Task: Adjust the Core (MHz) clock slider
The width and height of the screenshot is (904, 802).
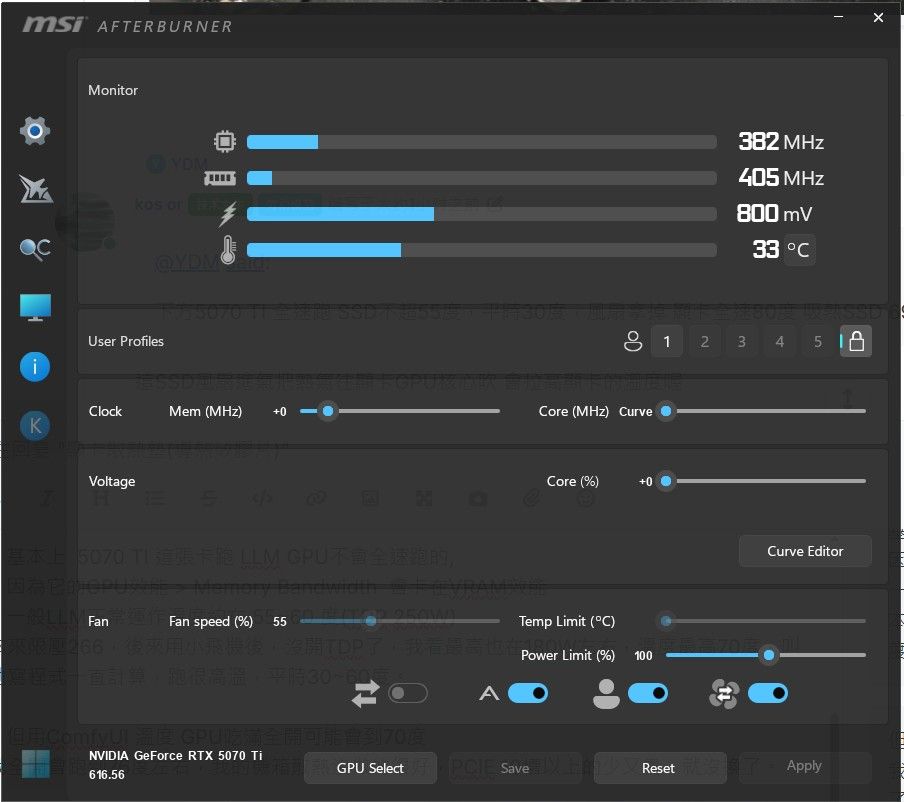Action: point(762,411)
